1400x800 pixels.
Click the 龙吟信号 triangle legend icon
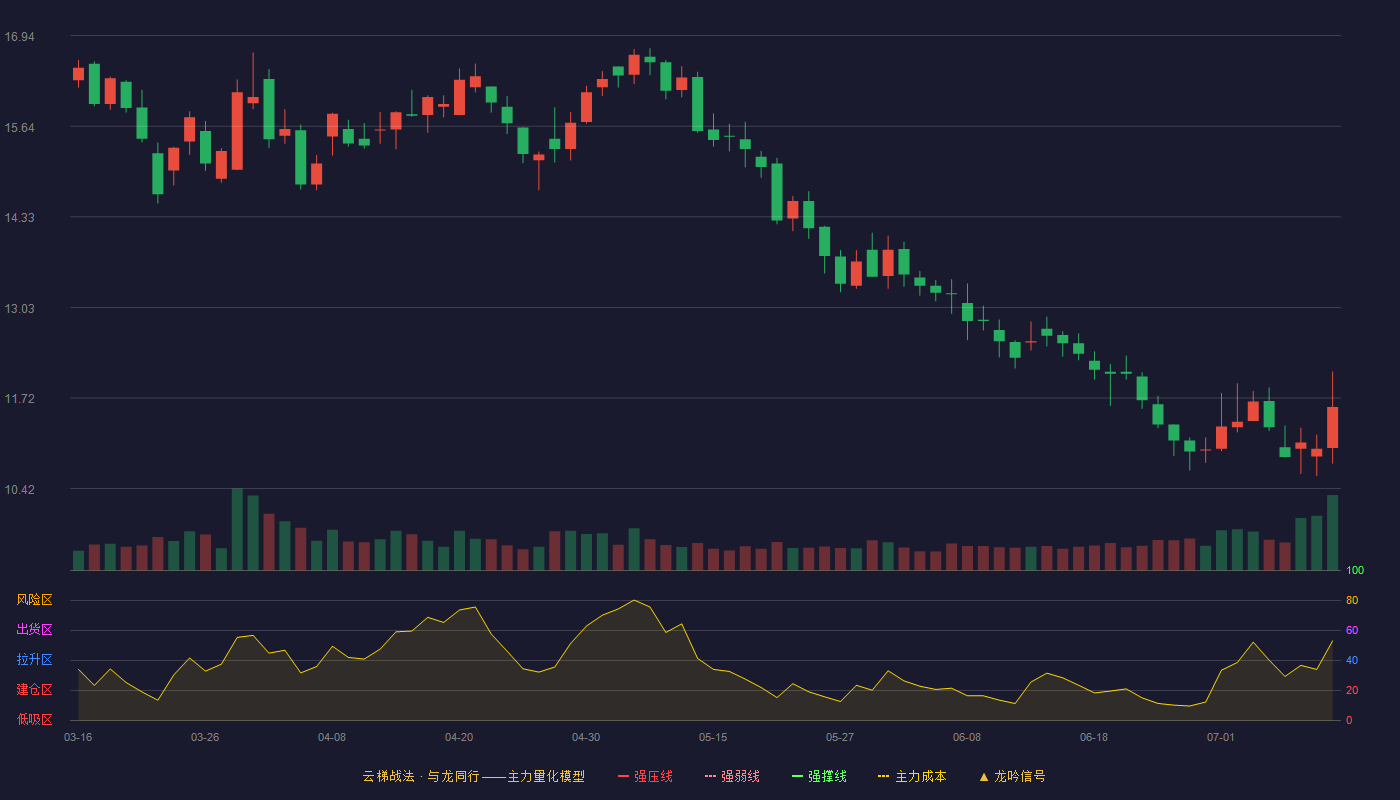coord(984,776)
